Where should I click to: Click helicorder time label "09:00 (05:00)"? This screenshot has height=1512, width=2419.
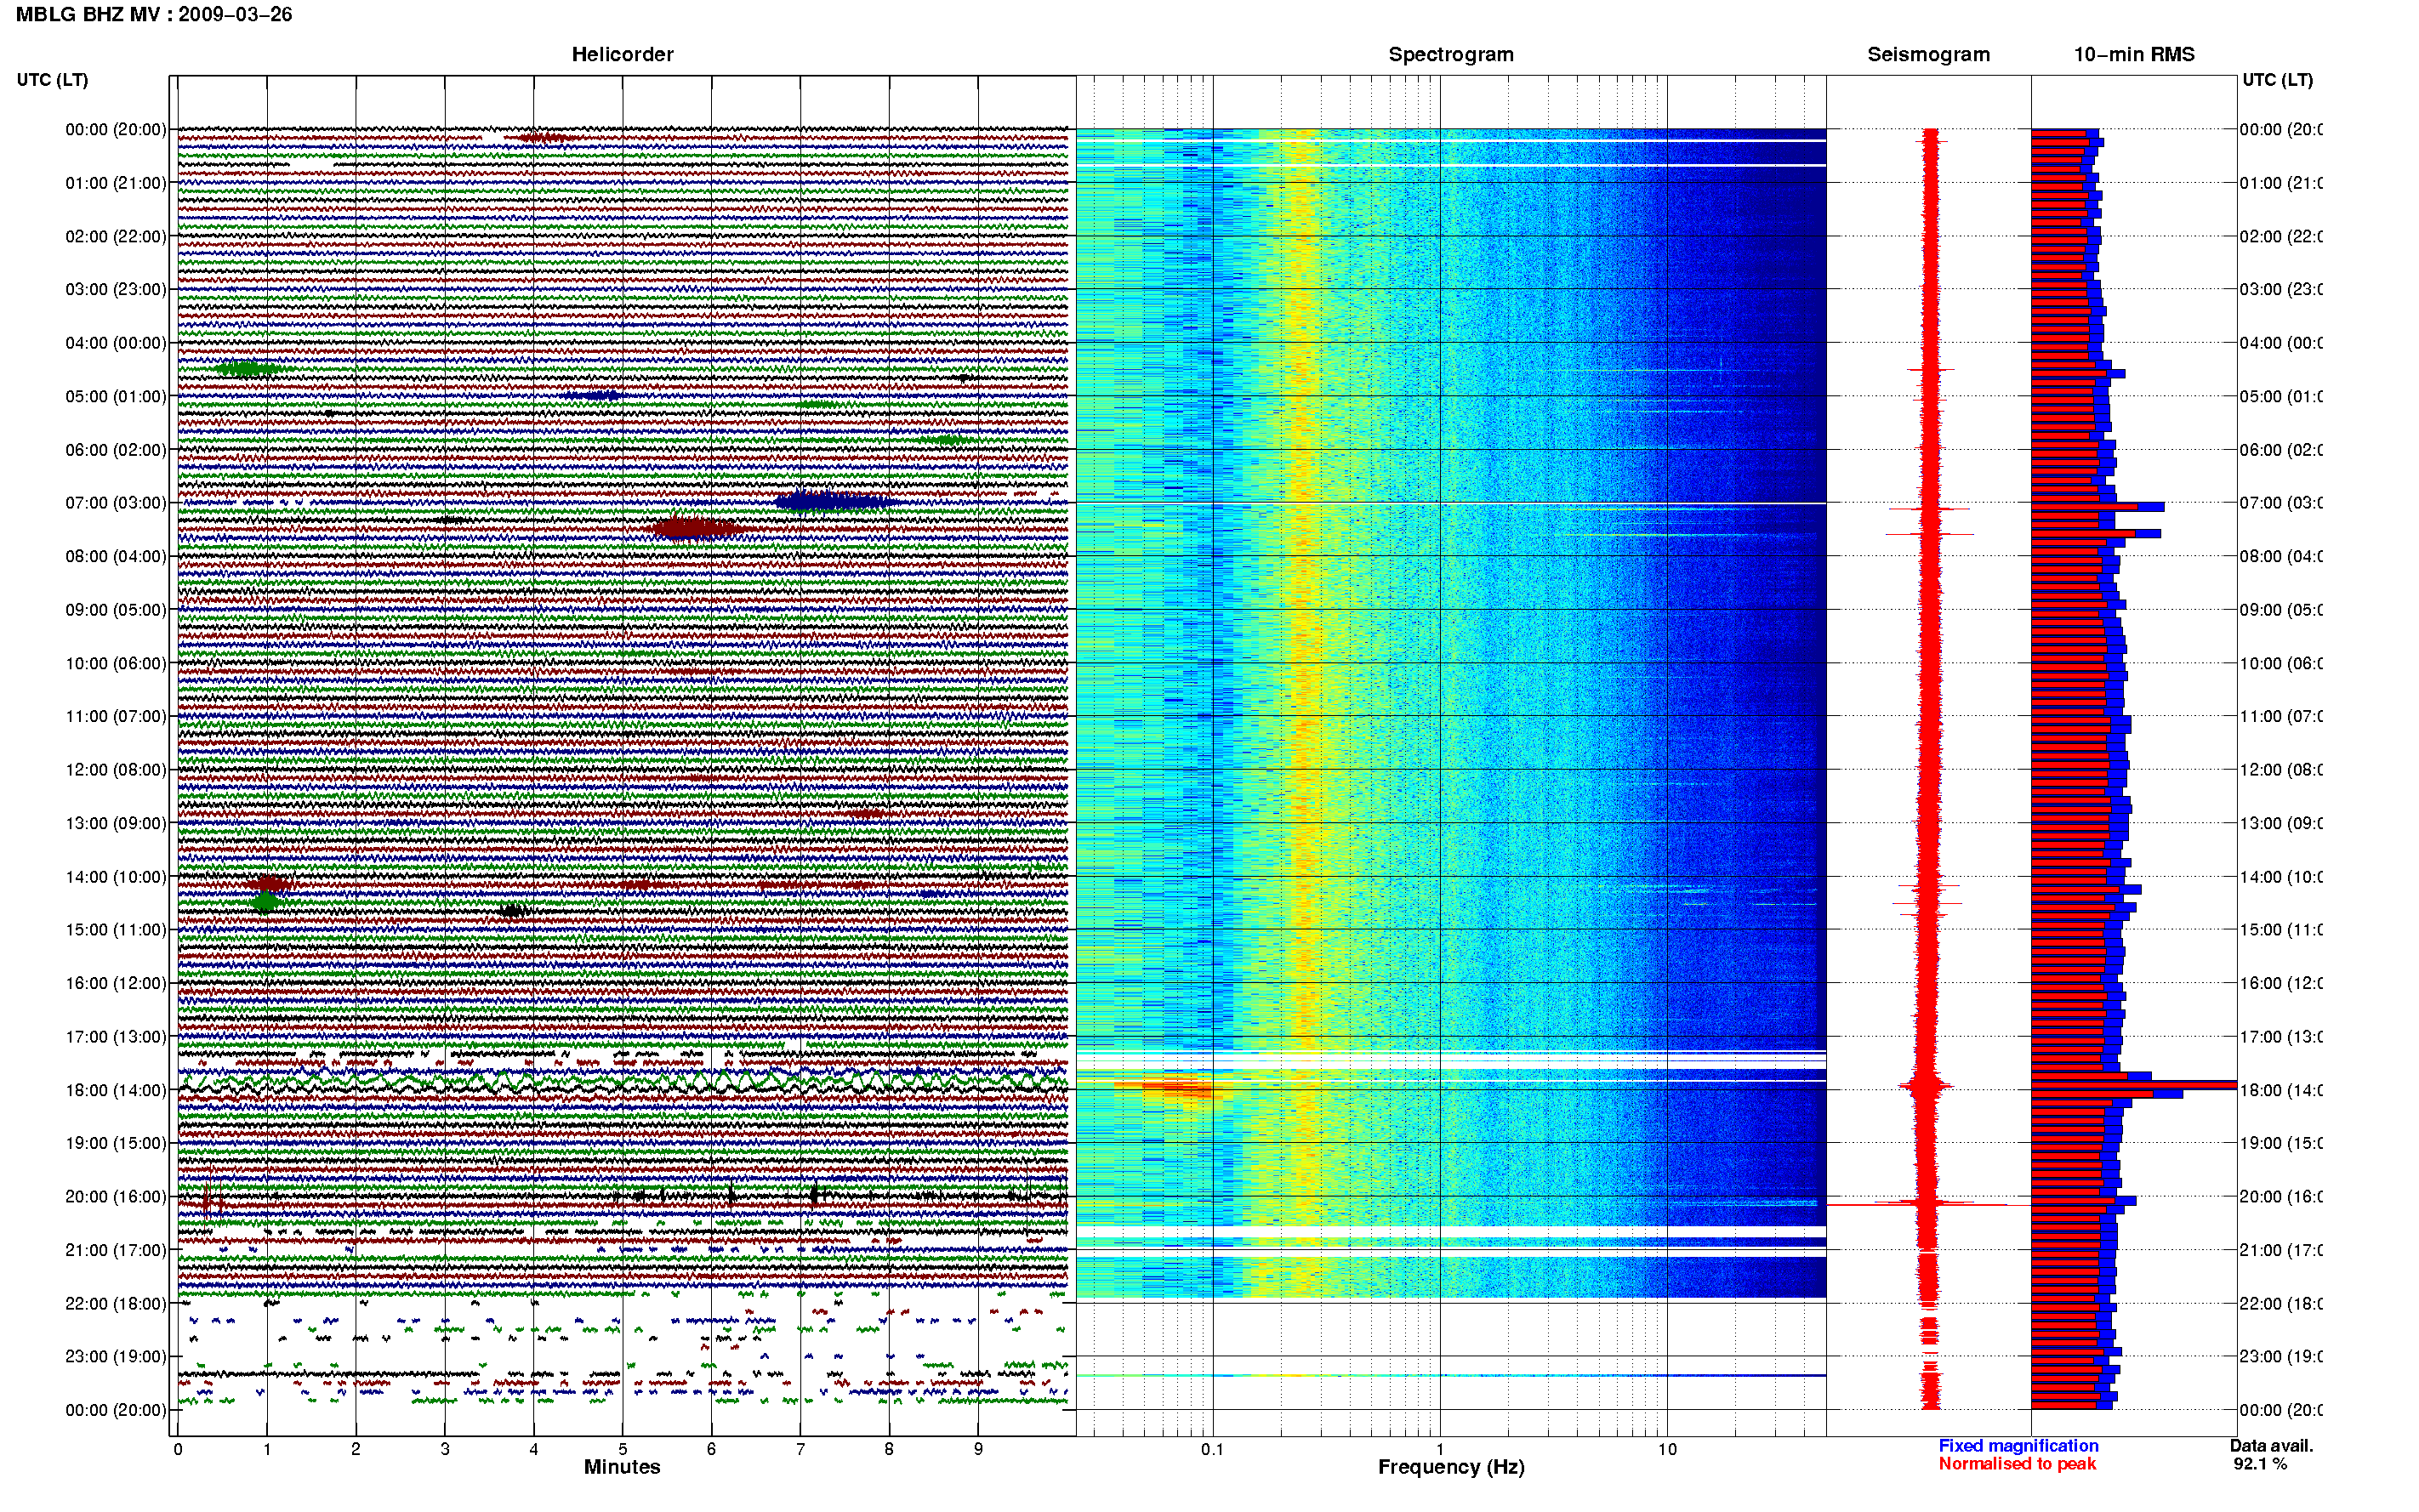point(116,610)
